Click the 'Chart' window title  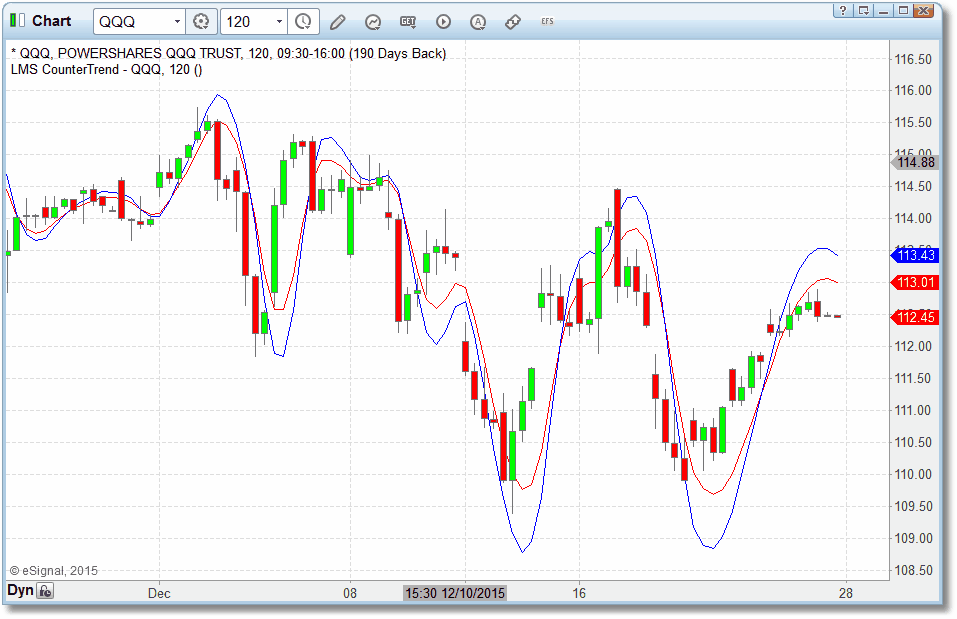[52, 21]
